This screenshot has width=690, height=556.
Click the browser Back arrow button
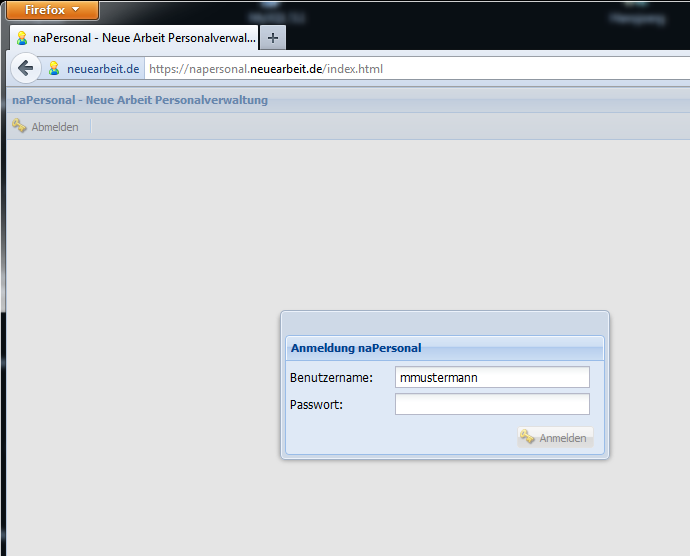[x=26, y=69]
